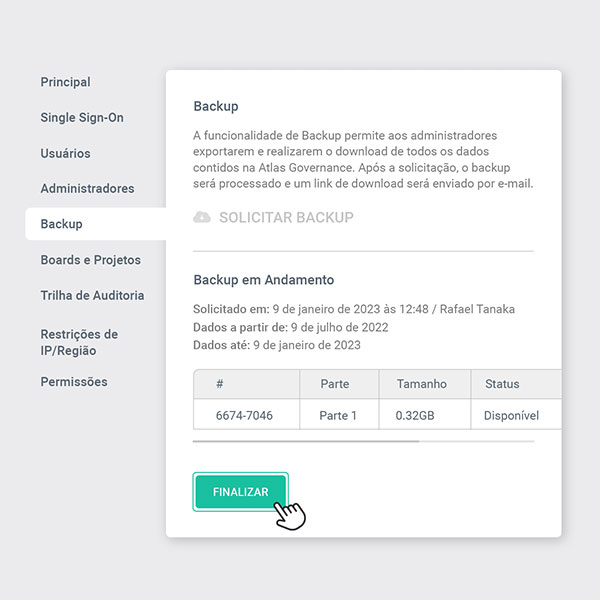
Task: Go to Single Sign-On settings
Action: [x=82, y=117]
